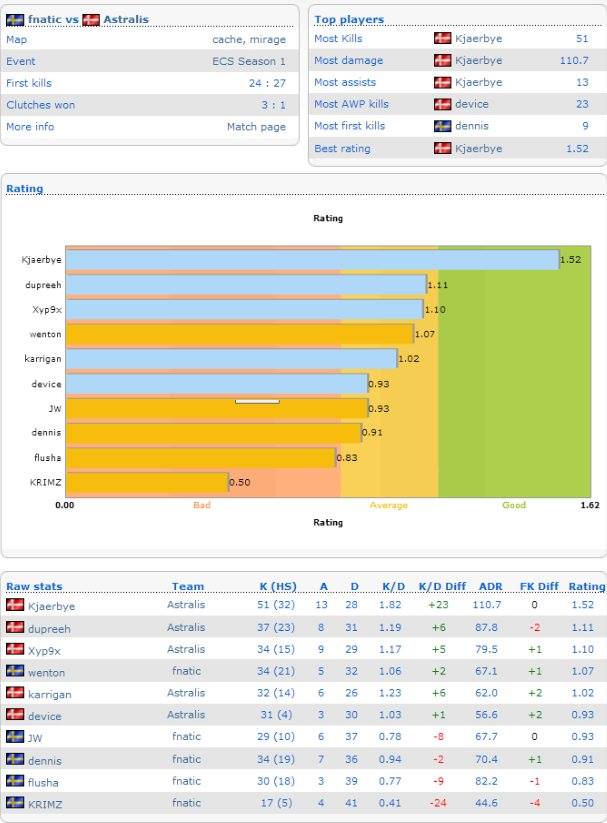Open karrigan player link in Raw stats
The height and width of the screenshot is (823, 607).
49,694
